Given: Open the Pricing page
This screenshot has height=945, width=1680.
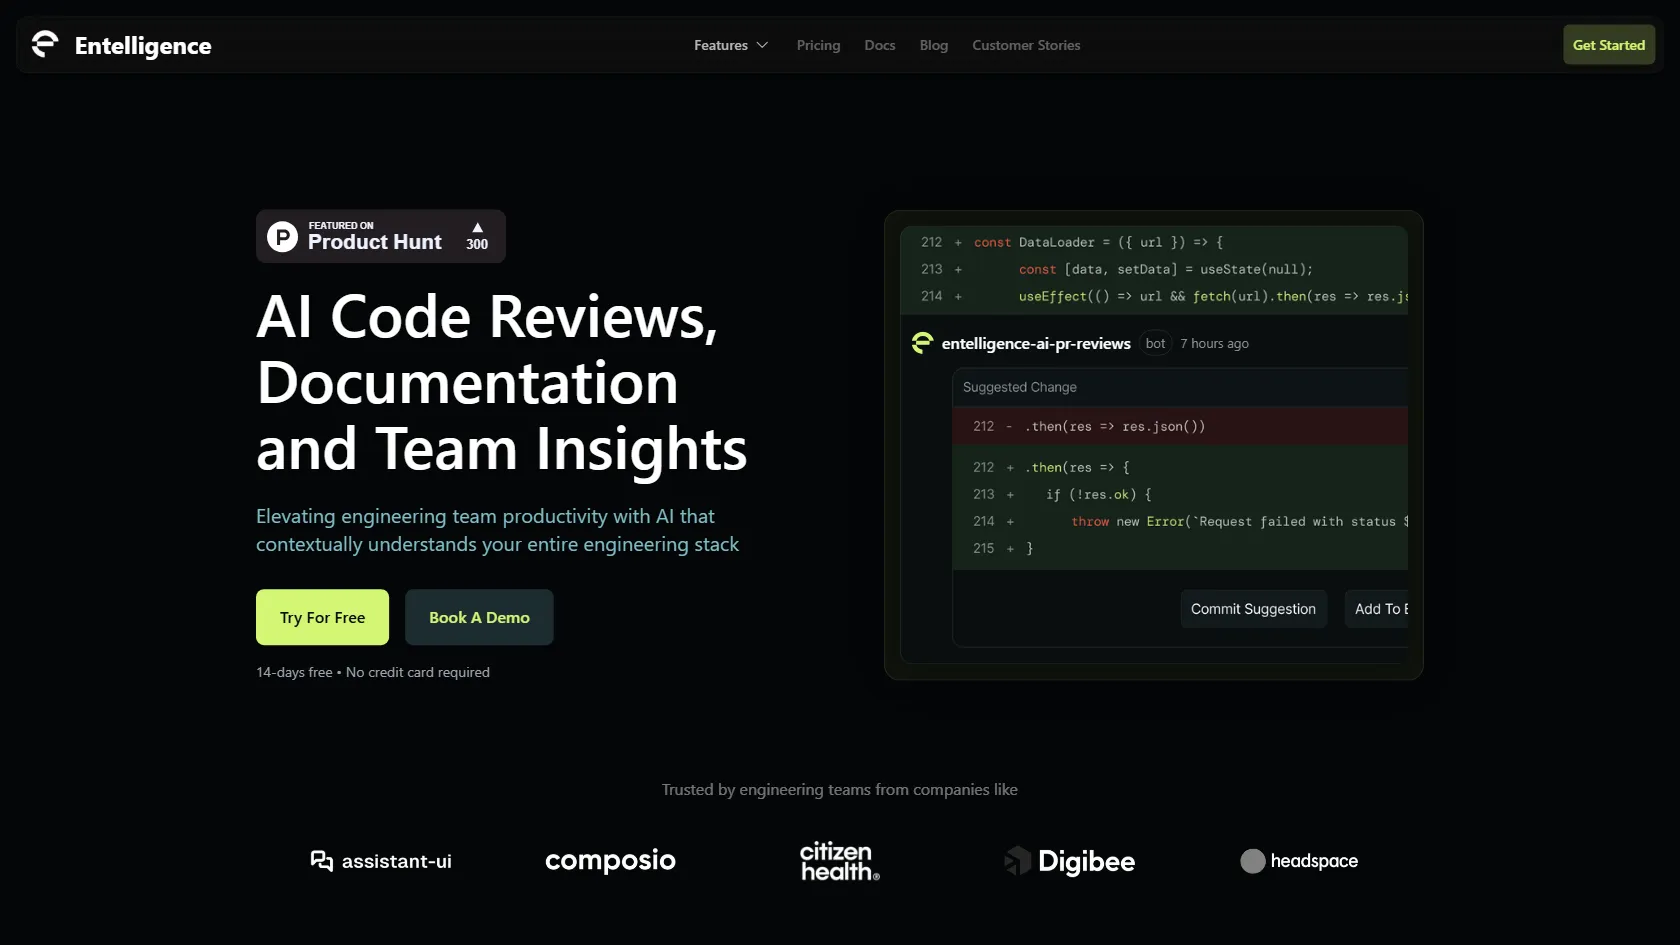Looking at the screenshot, I should pyautogui.click(x=818, y=45).
